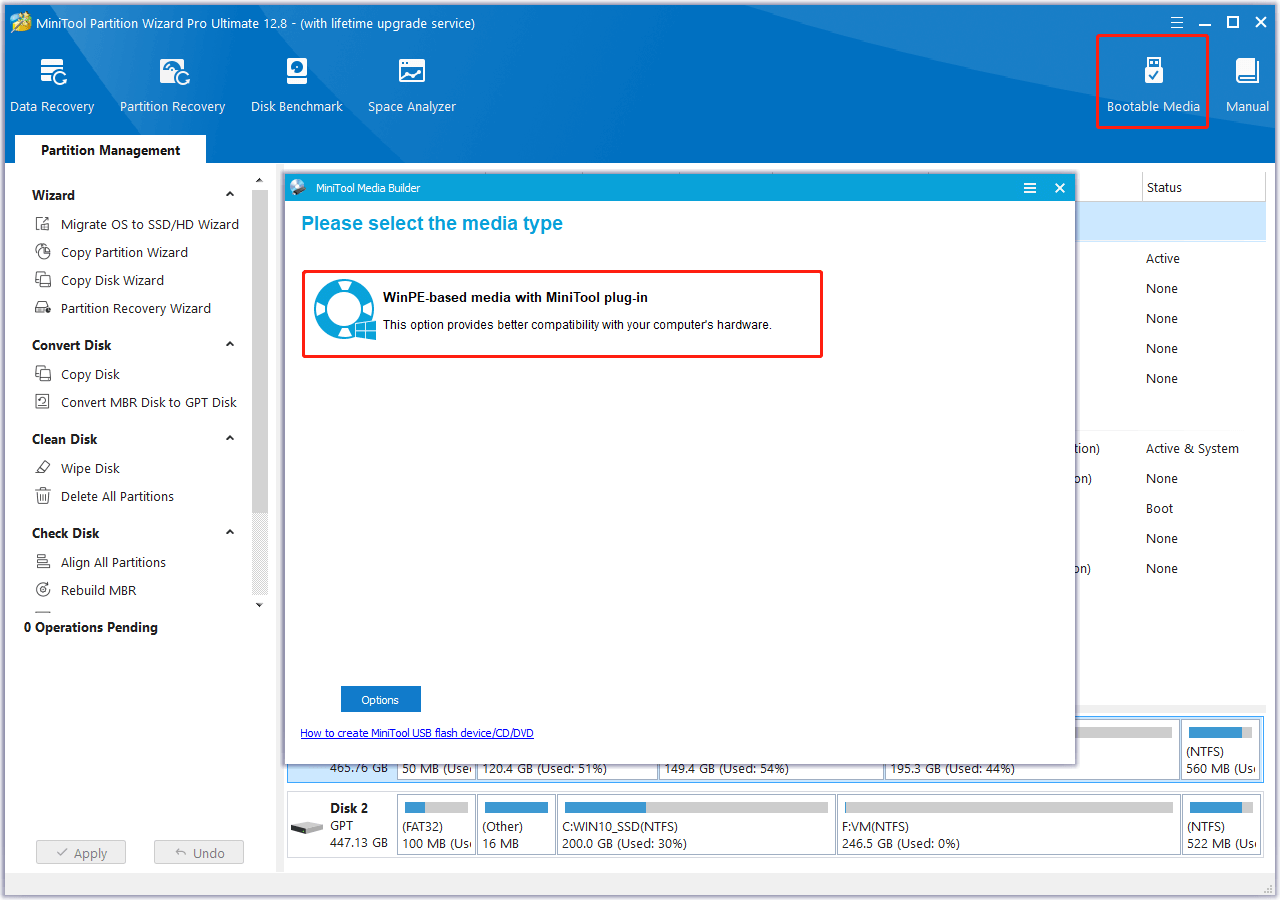
Task: Select Partition Recovery Wizard entry
Action: (136, 308)
